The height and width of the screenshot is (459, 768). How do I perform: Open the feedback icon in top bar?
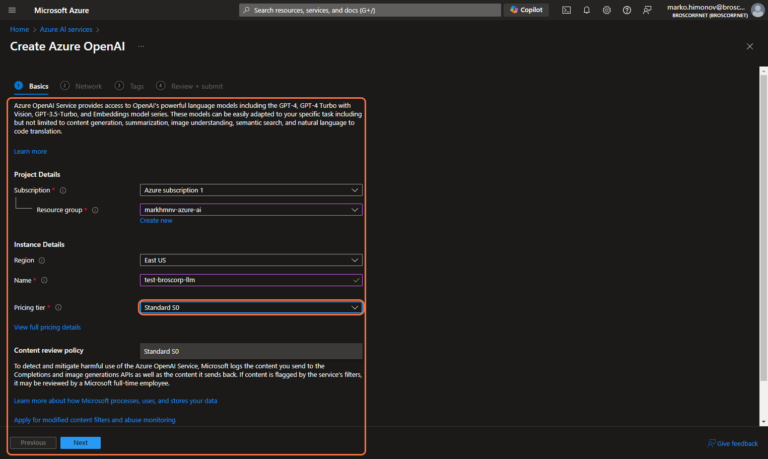click(647, 10)
